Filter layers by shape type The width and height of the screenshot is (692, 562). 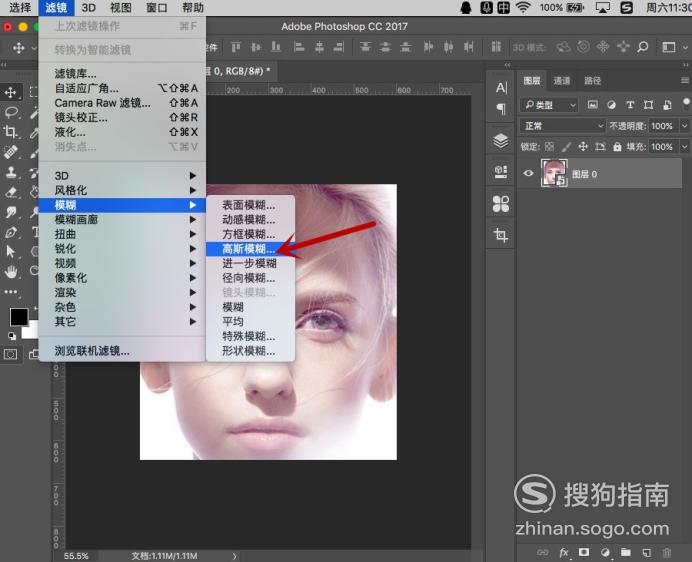click(648, 105)
